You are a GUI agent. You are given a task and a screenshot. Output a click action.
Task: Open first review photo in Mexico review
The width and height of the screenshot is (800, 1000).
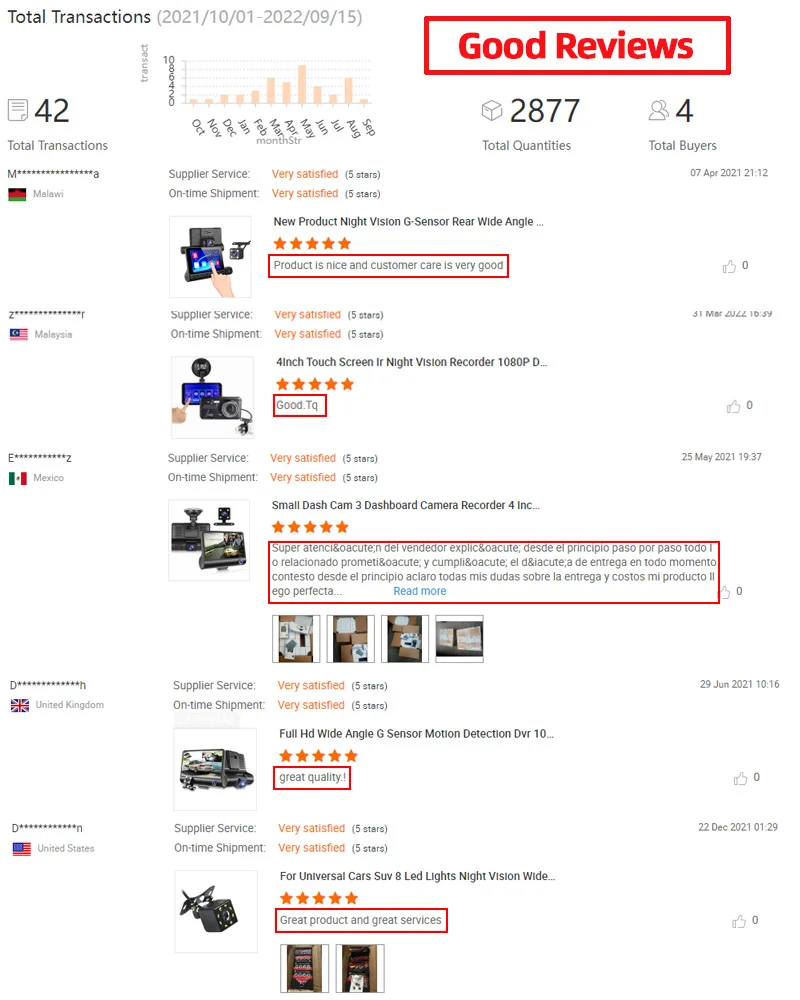(296, 639)
